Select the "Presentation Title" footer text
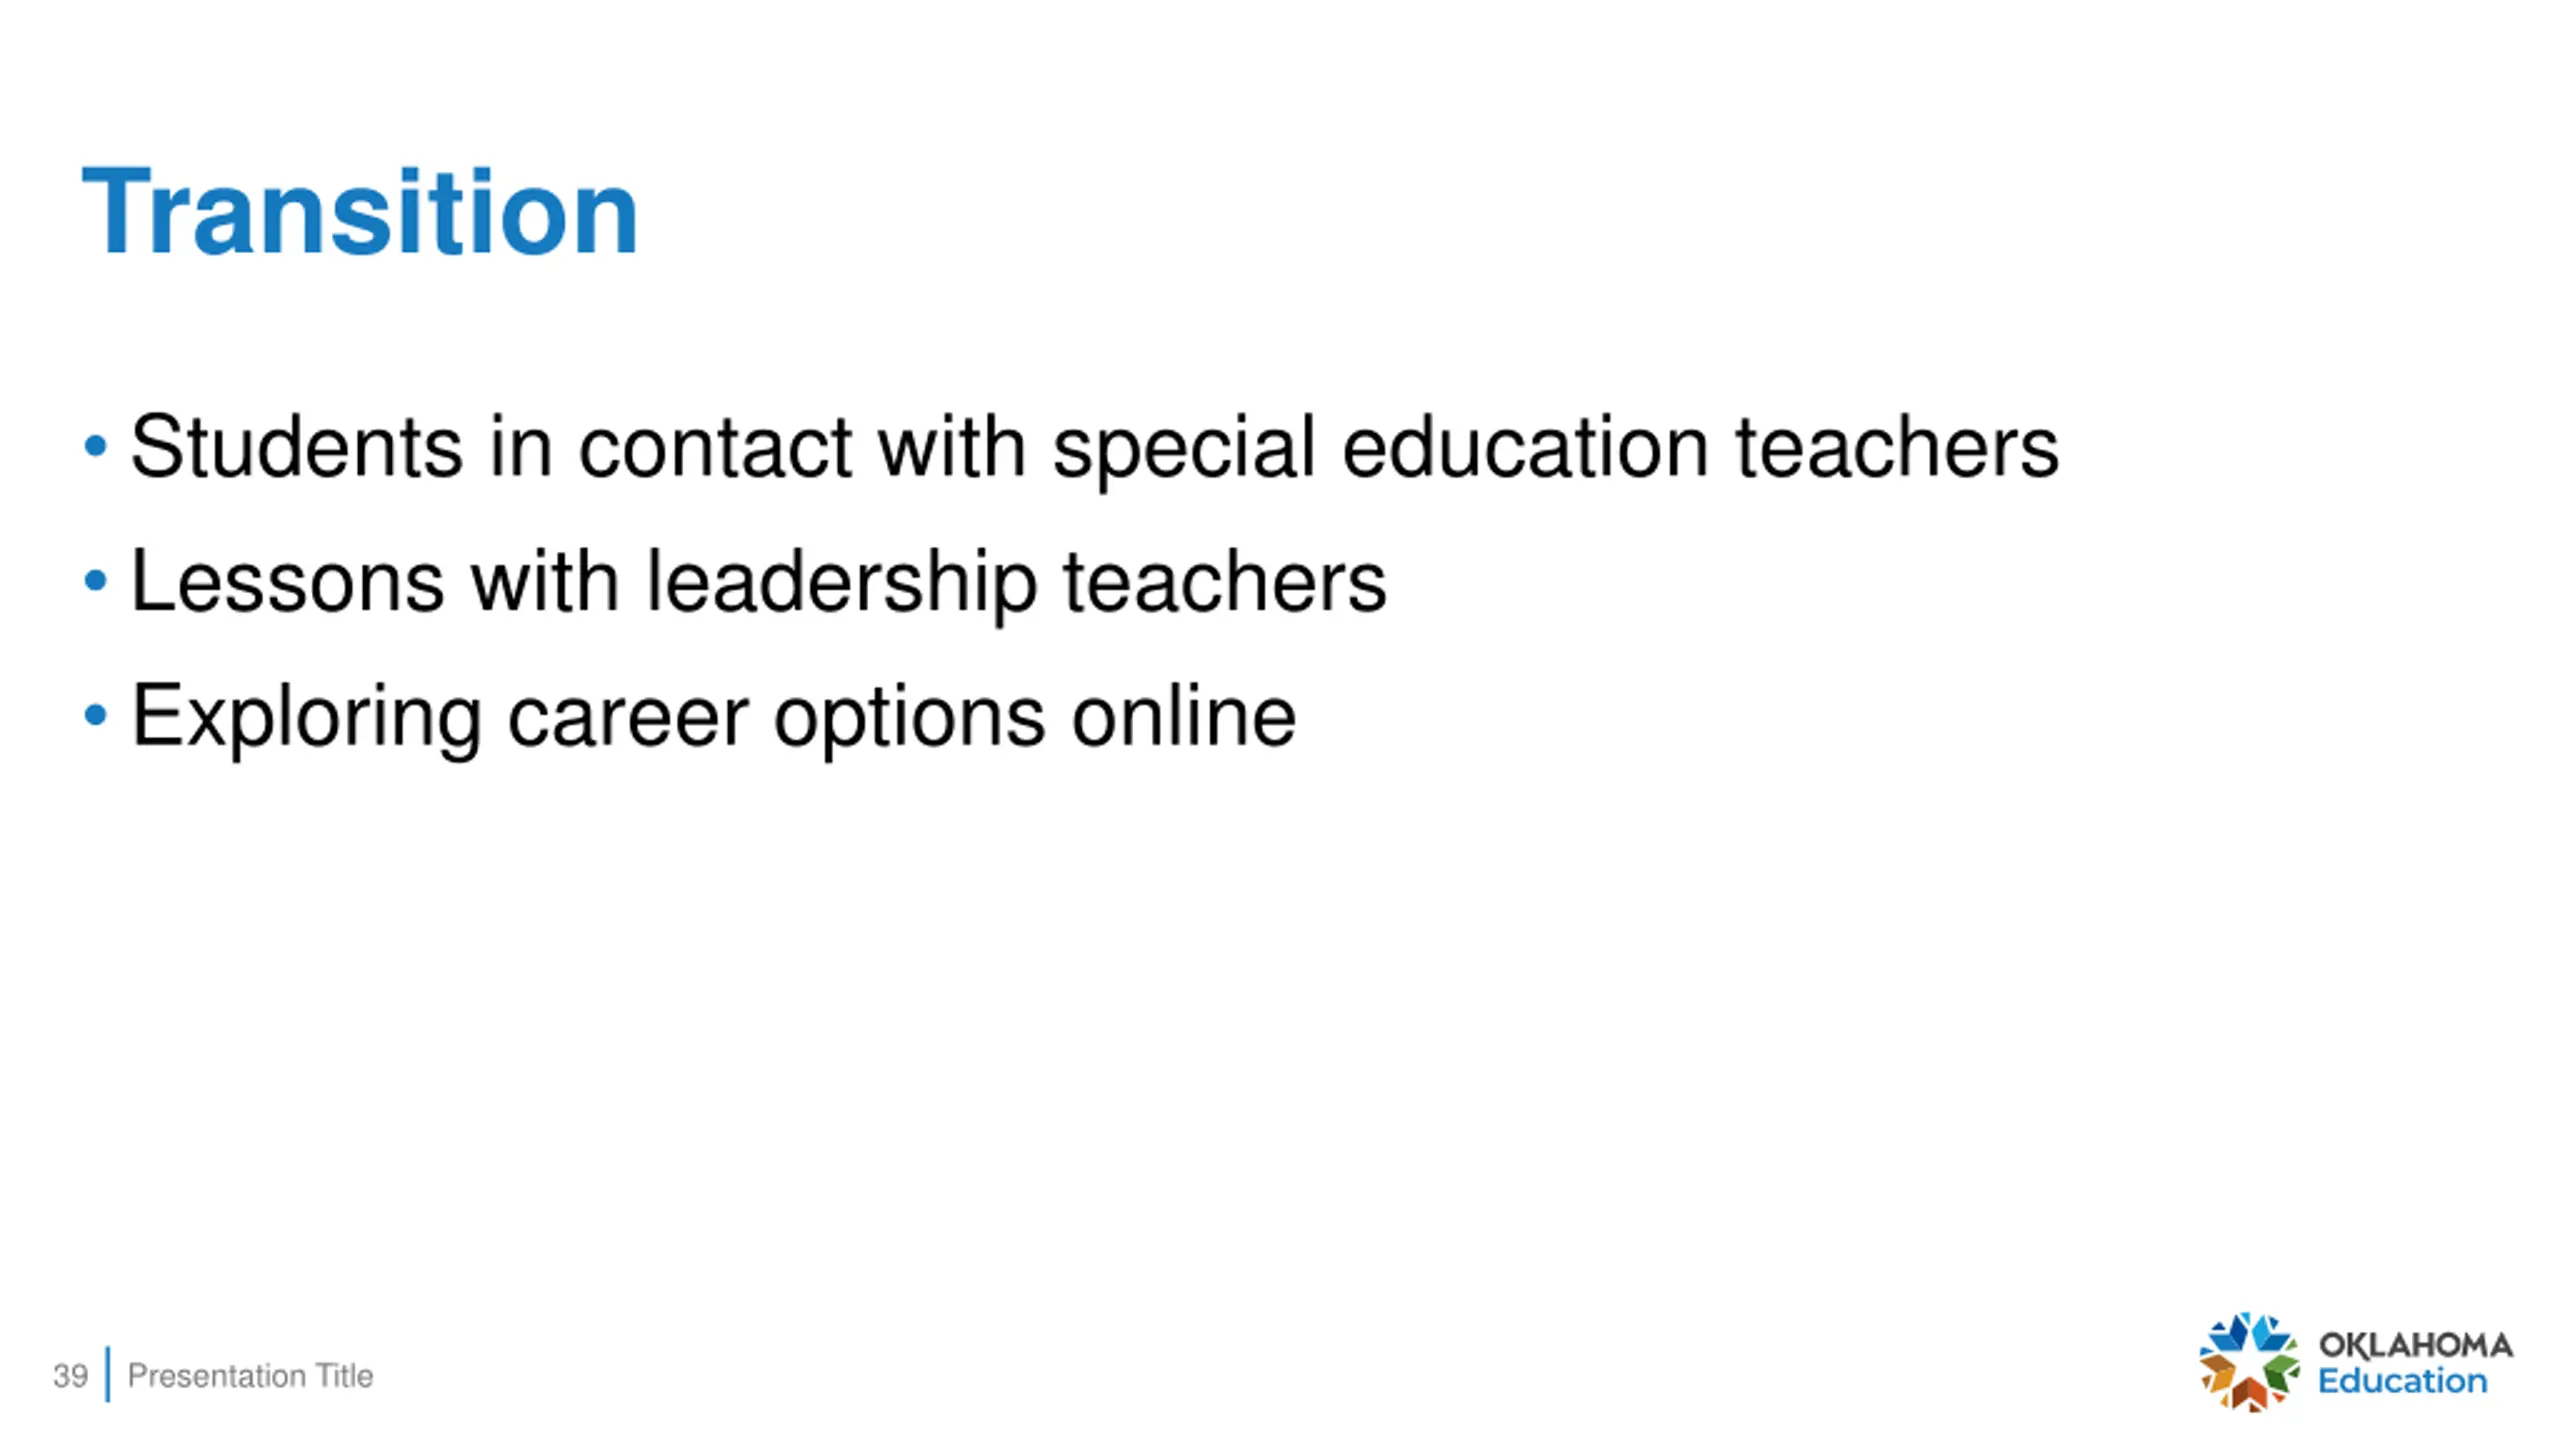This screenshot has height=1440, width=2560. click(250, 1376)
